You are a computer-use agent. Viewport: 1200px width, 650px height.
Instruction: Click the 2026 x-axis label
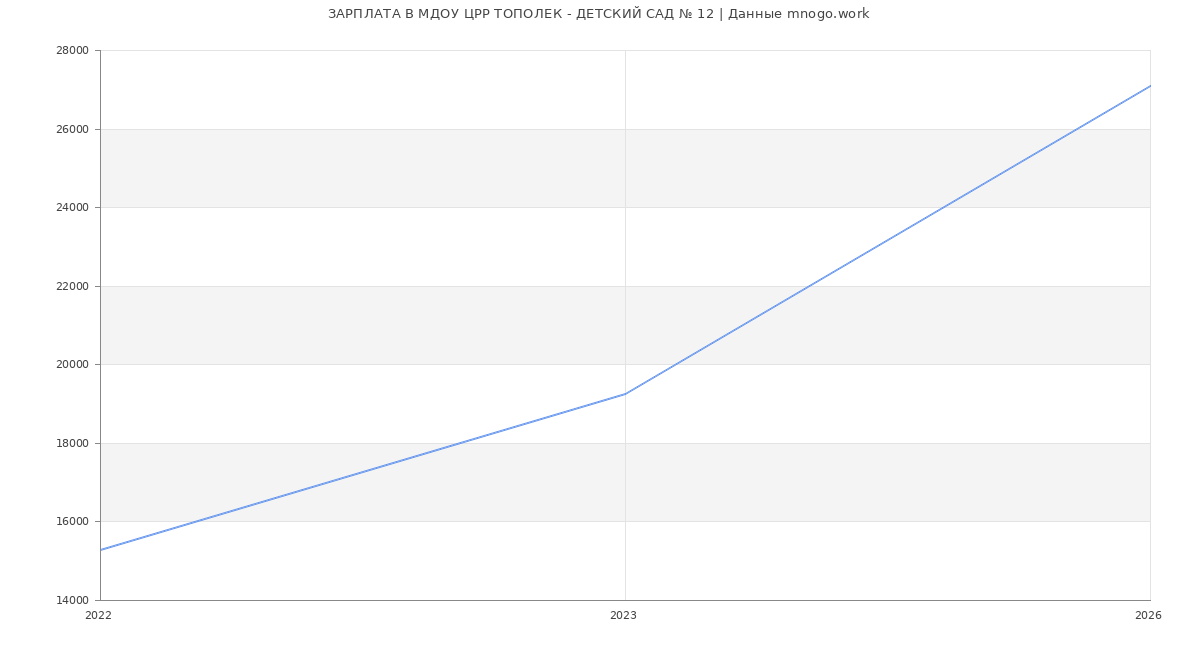click(x=1148, y=616)
